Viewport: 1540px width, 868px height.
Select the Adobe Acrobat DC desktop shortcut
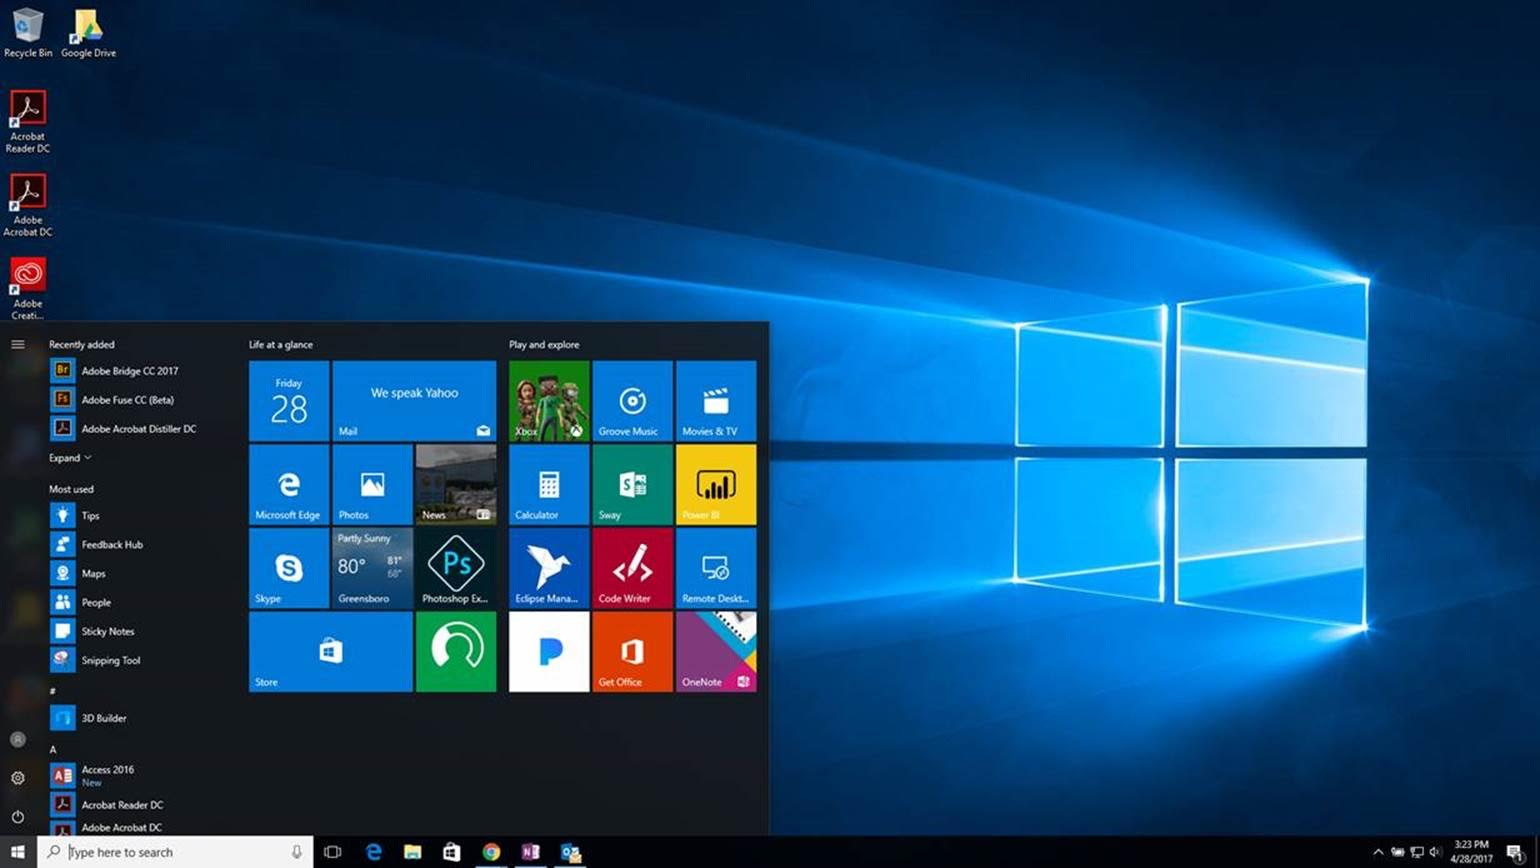28,205
